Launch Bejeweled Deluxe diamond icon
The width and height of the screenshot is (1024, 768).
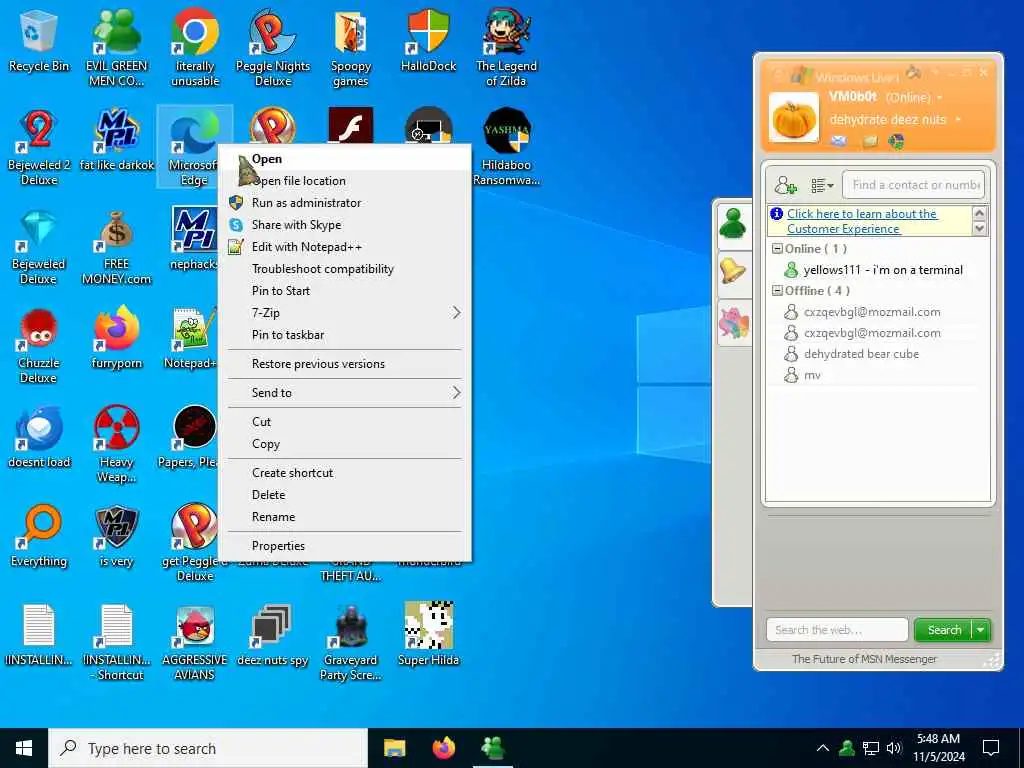39,246
